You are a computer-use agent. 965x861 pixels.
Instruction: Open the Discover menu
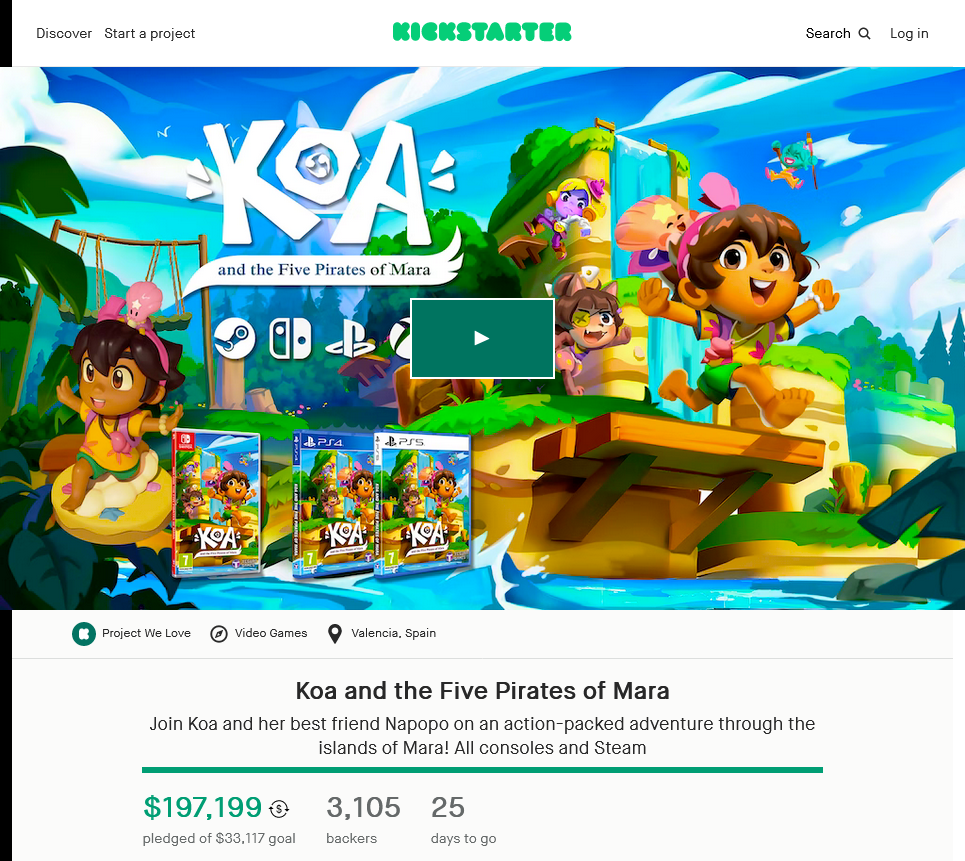tap(64, 33)
